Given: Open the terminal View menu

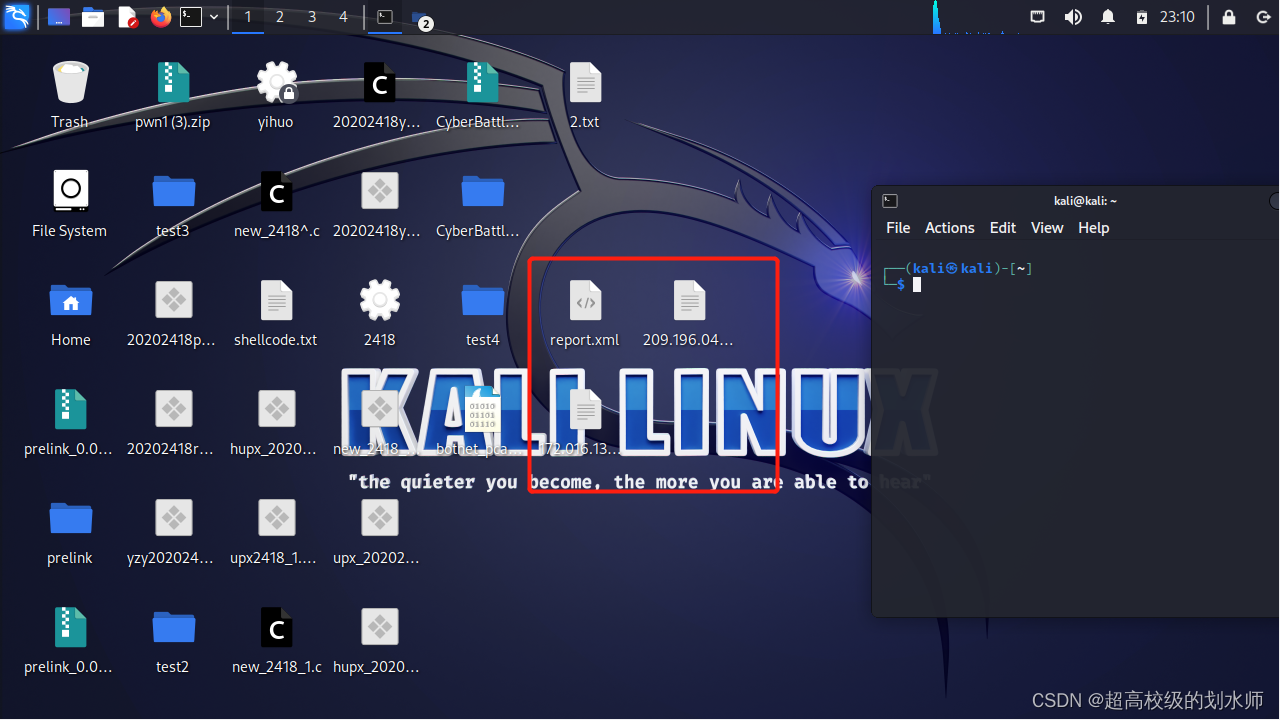Looking at the screenshot, I should (1047, 228).
